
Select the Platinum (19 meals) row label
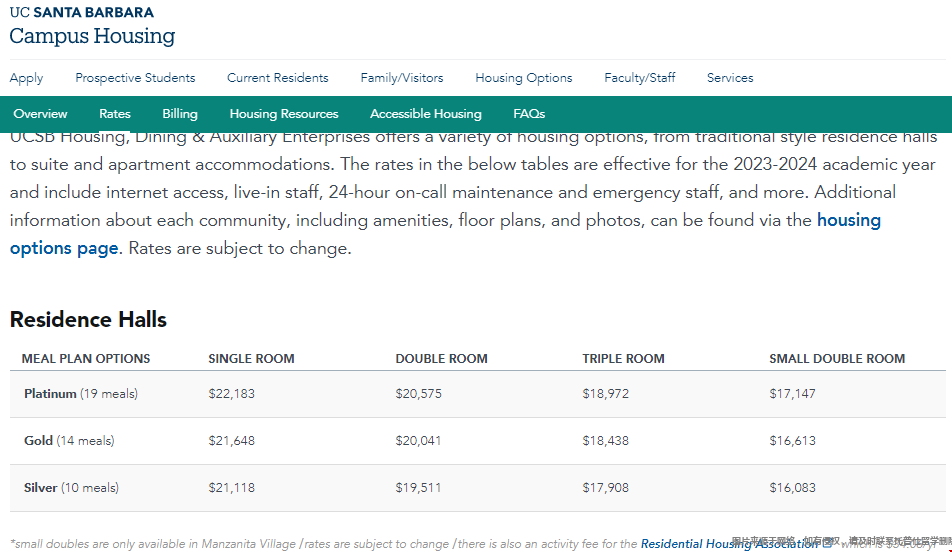[81, 394]
